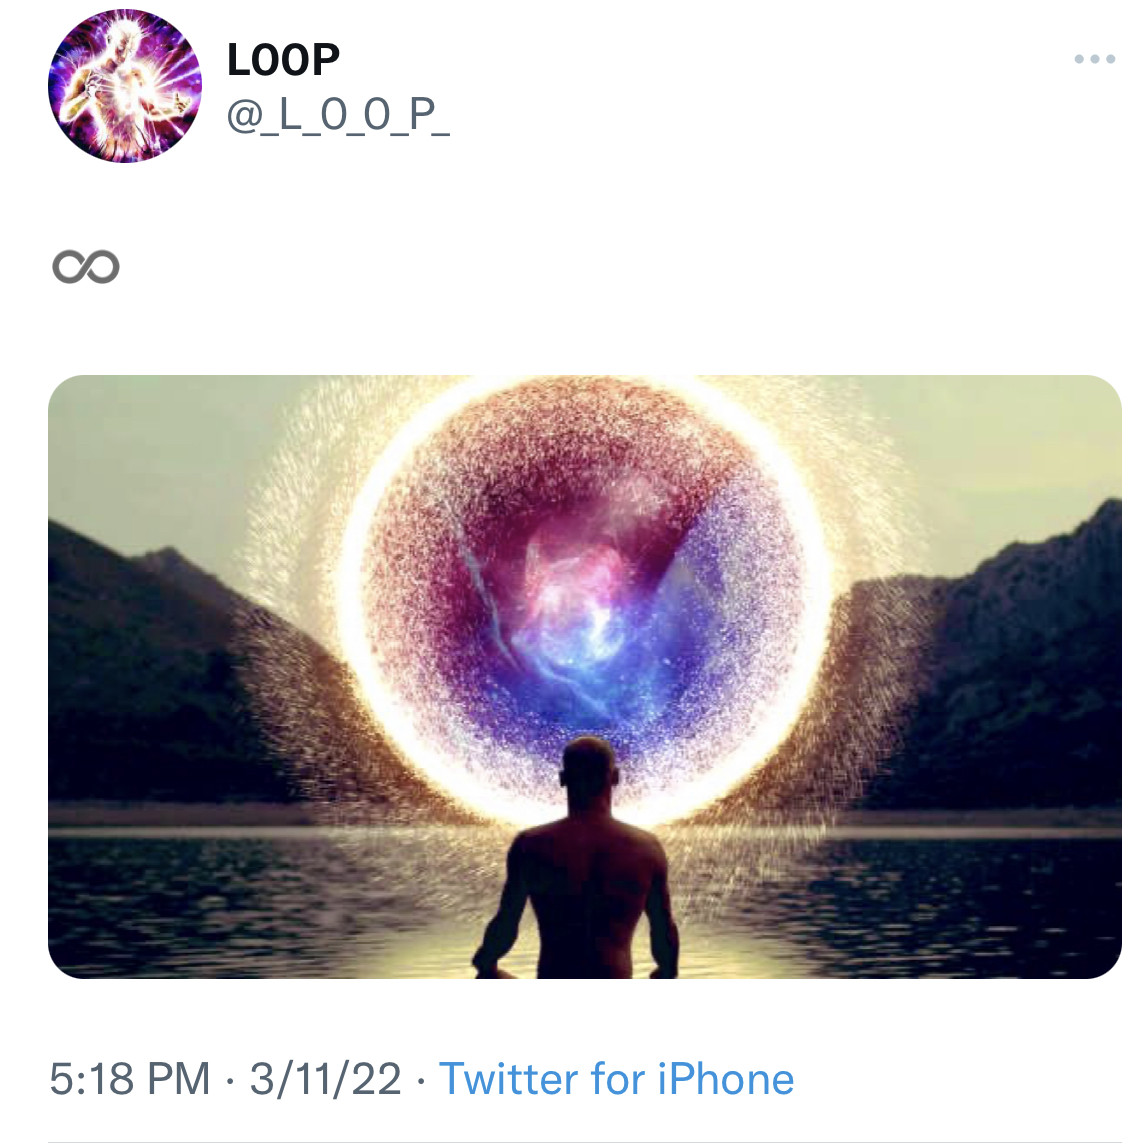
Task: Tap the pink nebula inside the orb
Action: [580, 580]
